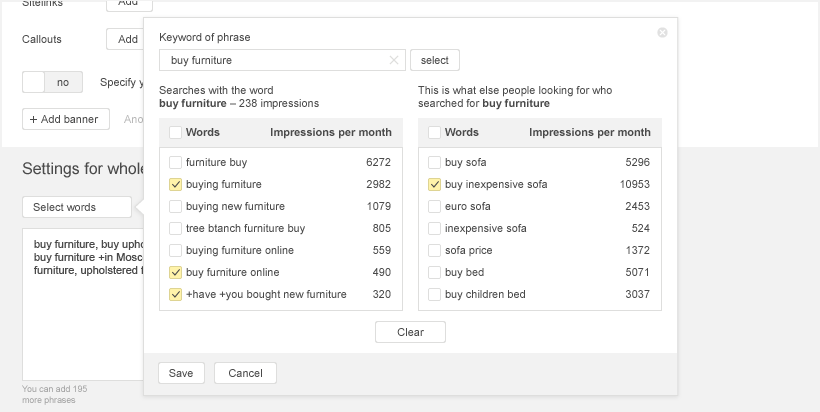This screenshot has height=412, width=820.
Task: Select all words in right list header
Action: point(435,132)
